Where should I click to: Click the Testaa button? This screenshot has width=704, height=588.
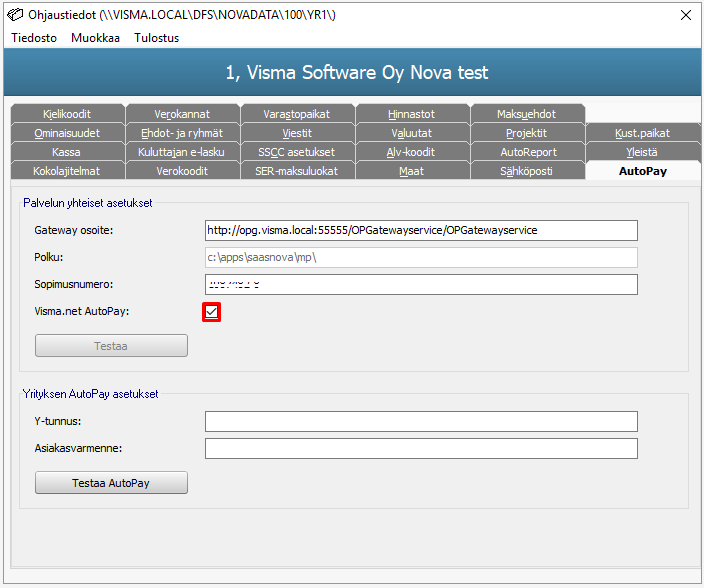pos(111,346)
